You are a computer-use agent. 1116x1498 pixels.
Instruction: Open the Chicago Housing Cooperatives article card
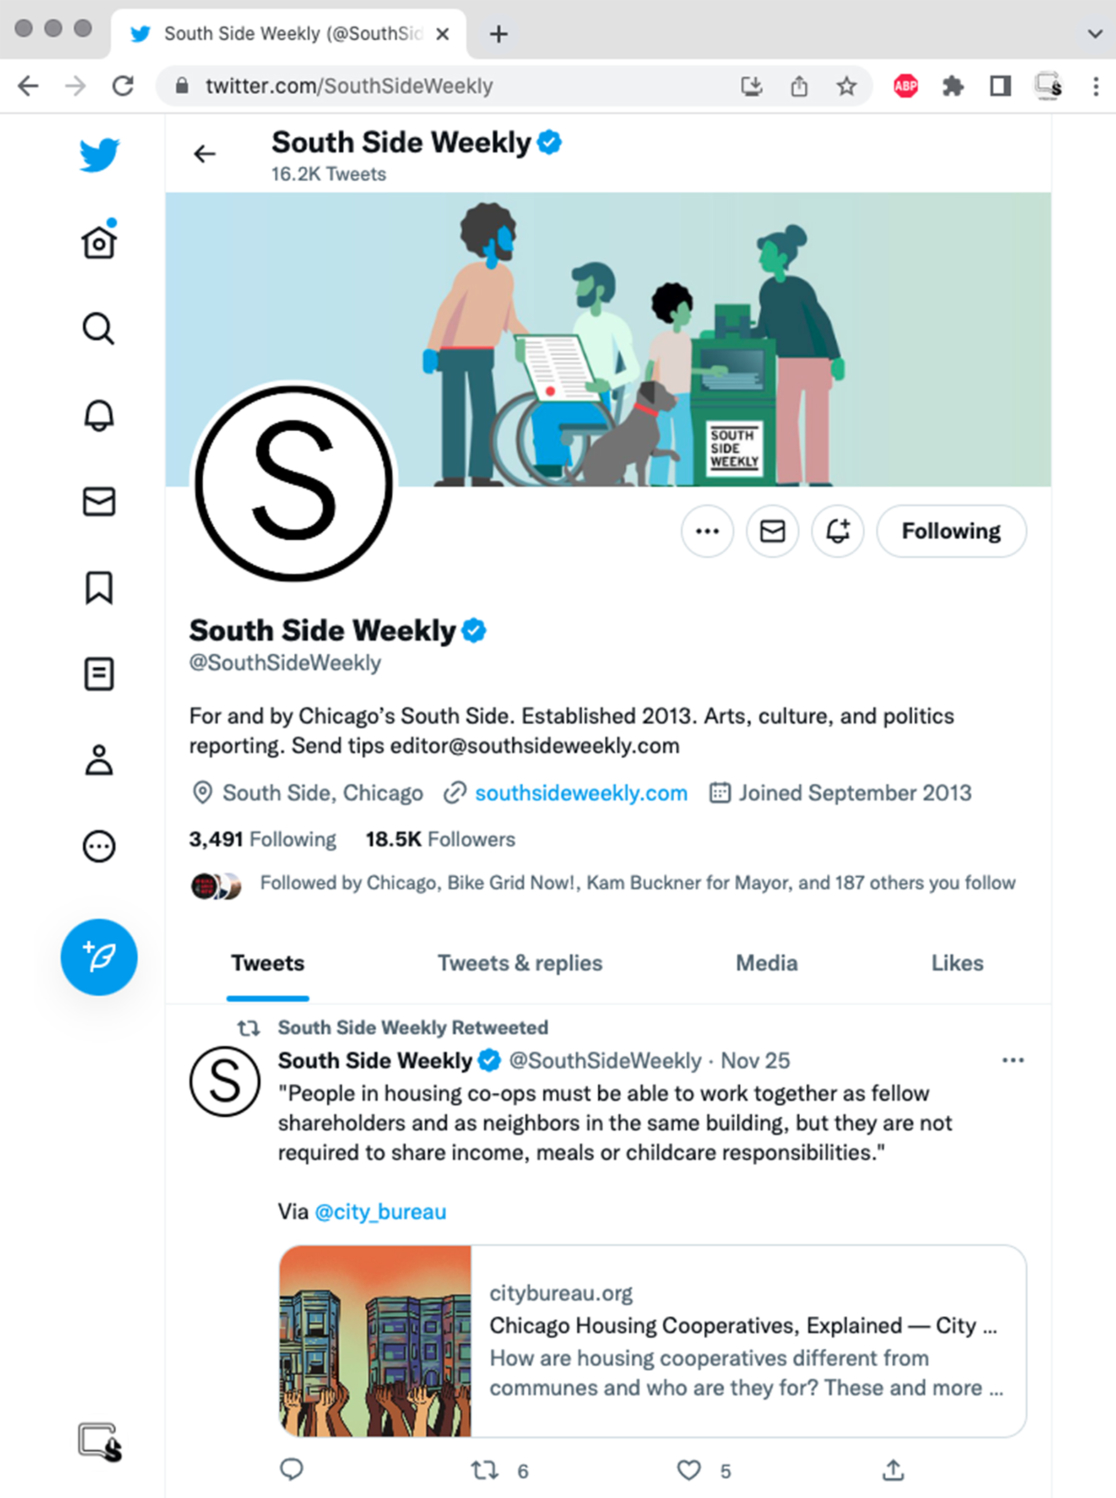(653, 1341)
